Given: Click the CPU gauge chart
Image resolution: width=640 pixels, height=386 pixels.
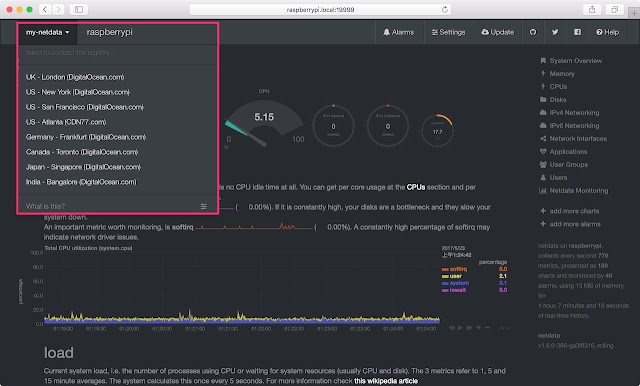Looking at the screenshot, I should click(x=264, y=122).
